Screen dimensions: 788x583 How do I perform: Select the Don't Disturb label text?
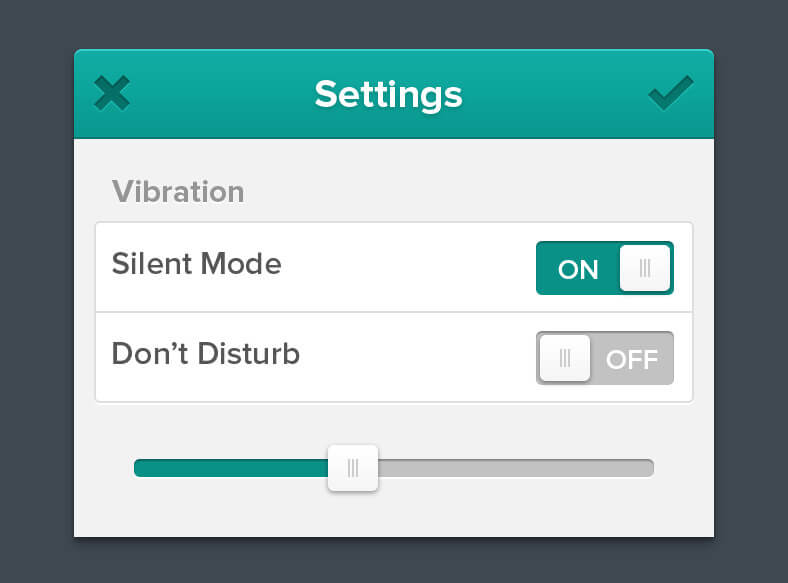click(x=205, y=354)
